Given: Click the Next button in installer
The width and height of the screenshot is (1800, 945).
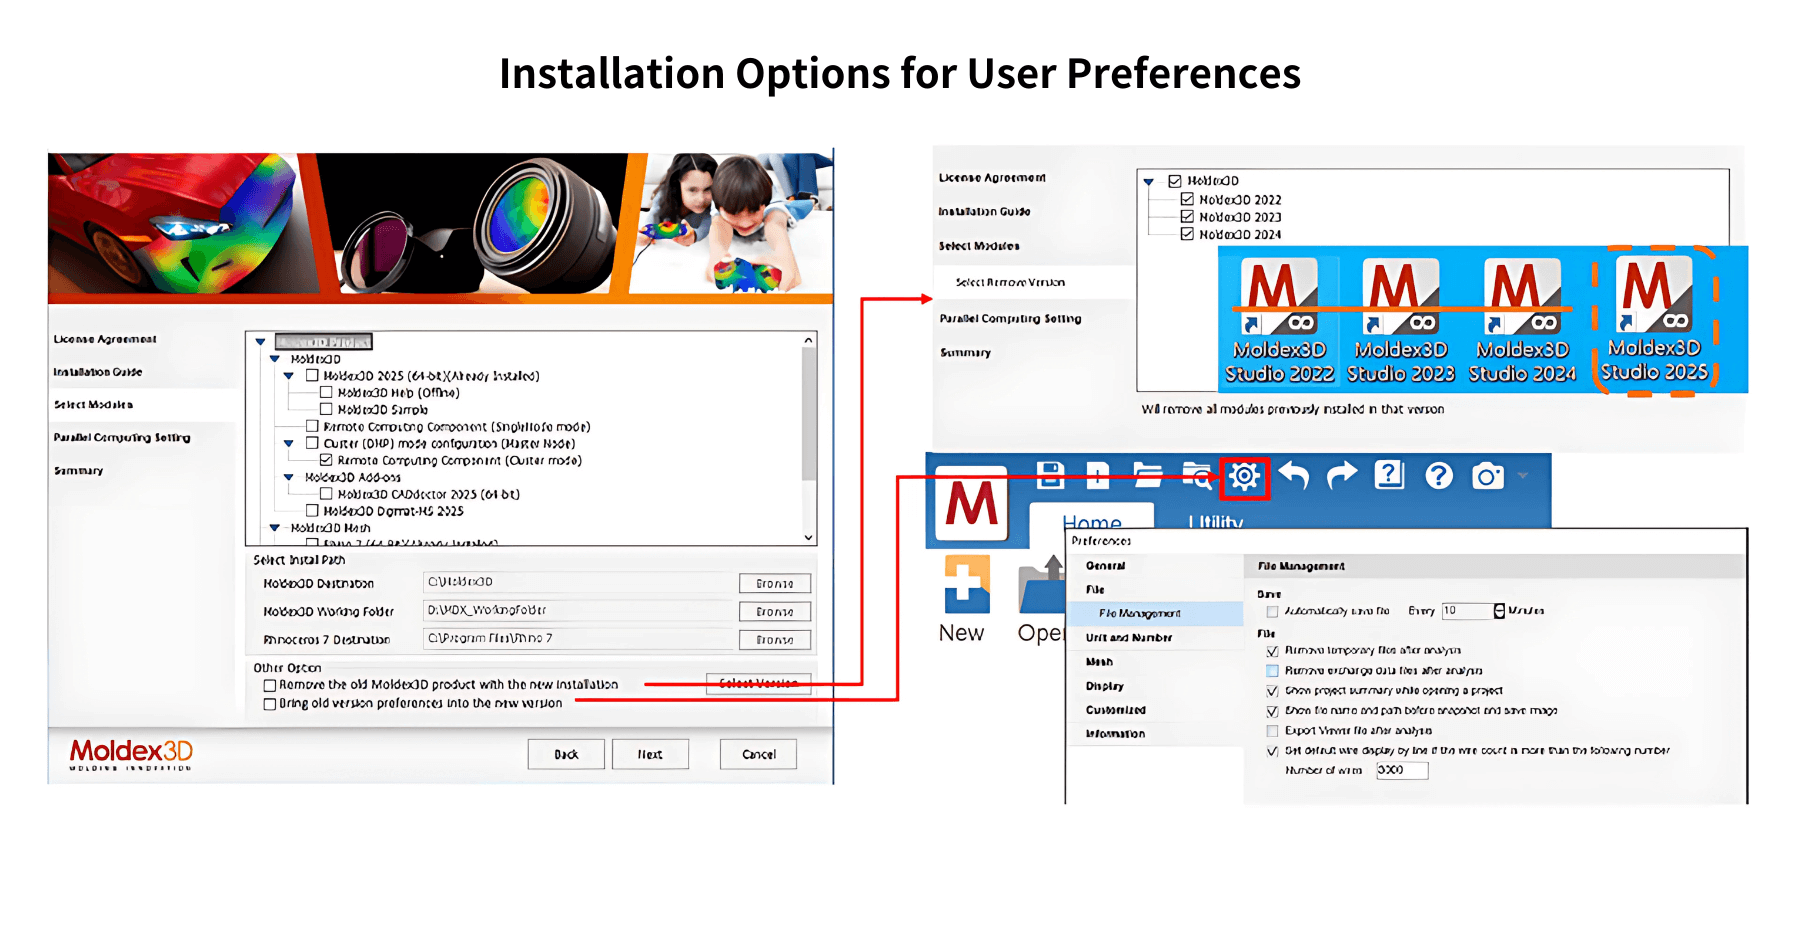Looking at the screenshot, I should pos(650,754).
